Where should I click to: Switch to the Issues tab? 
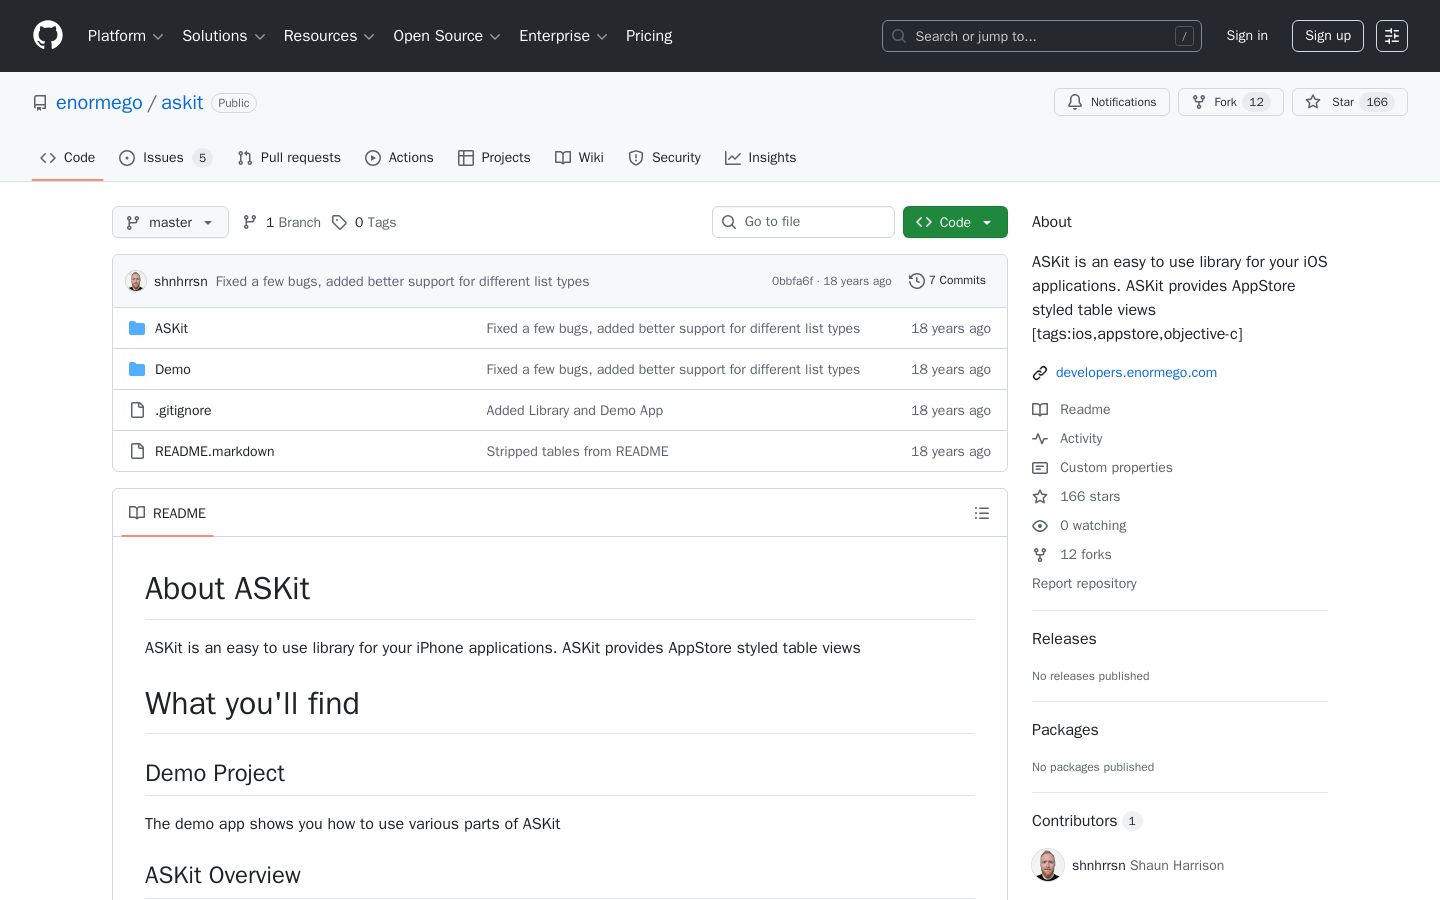[165, 158]
